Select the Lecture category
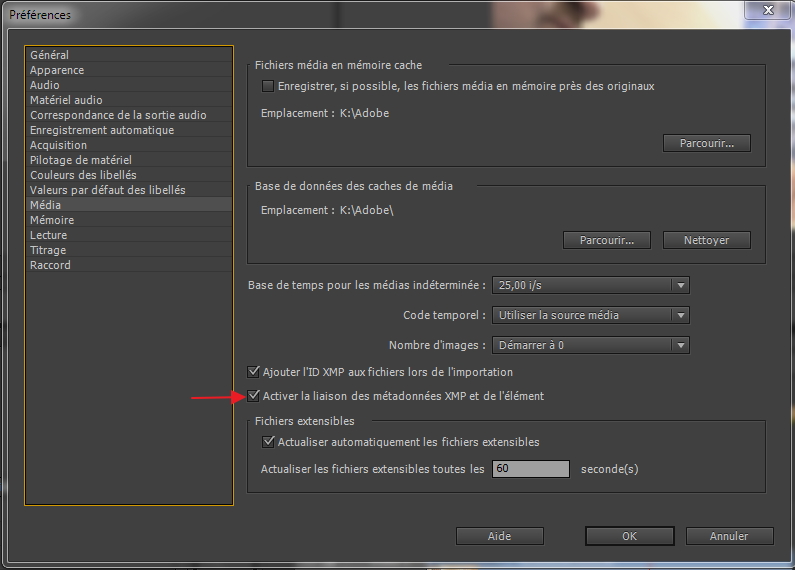Screen dimensions: 795x570 (129, 235)
